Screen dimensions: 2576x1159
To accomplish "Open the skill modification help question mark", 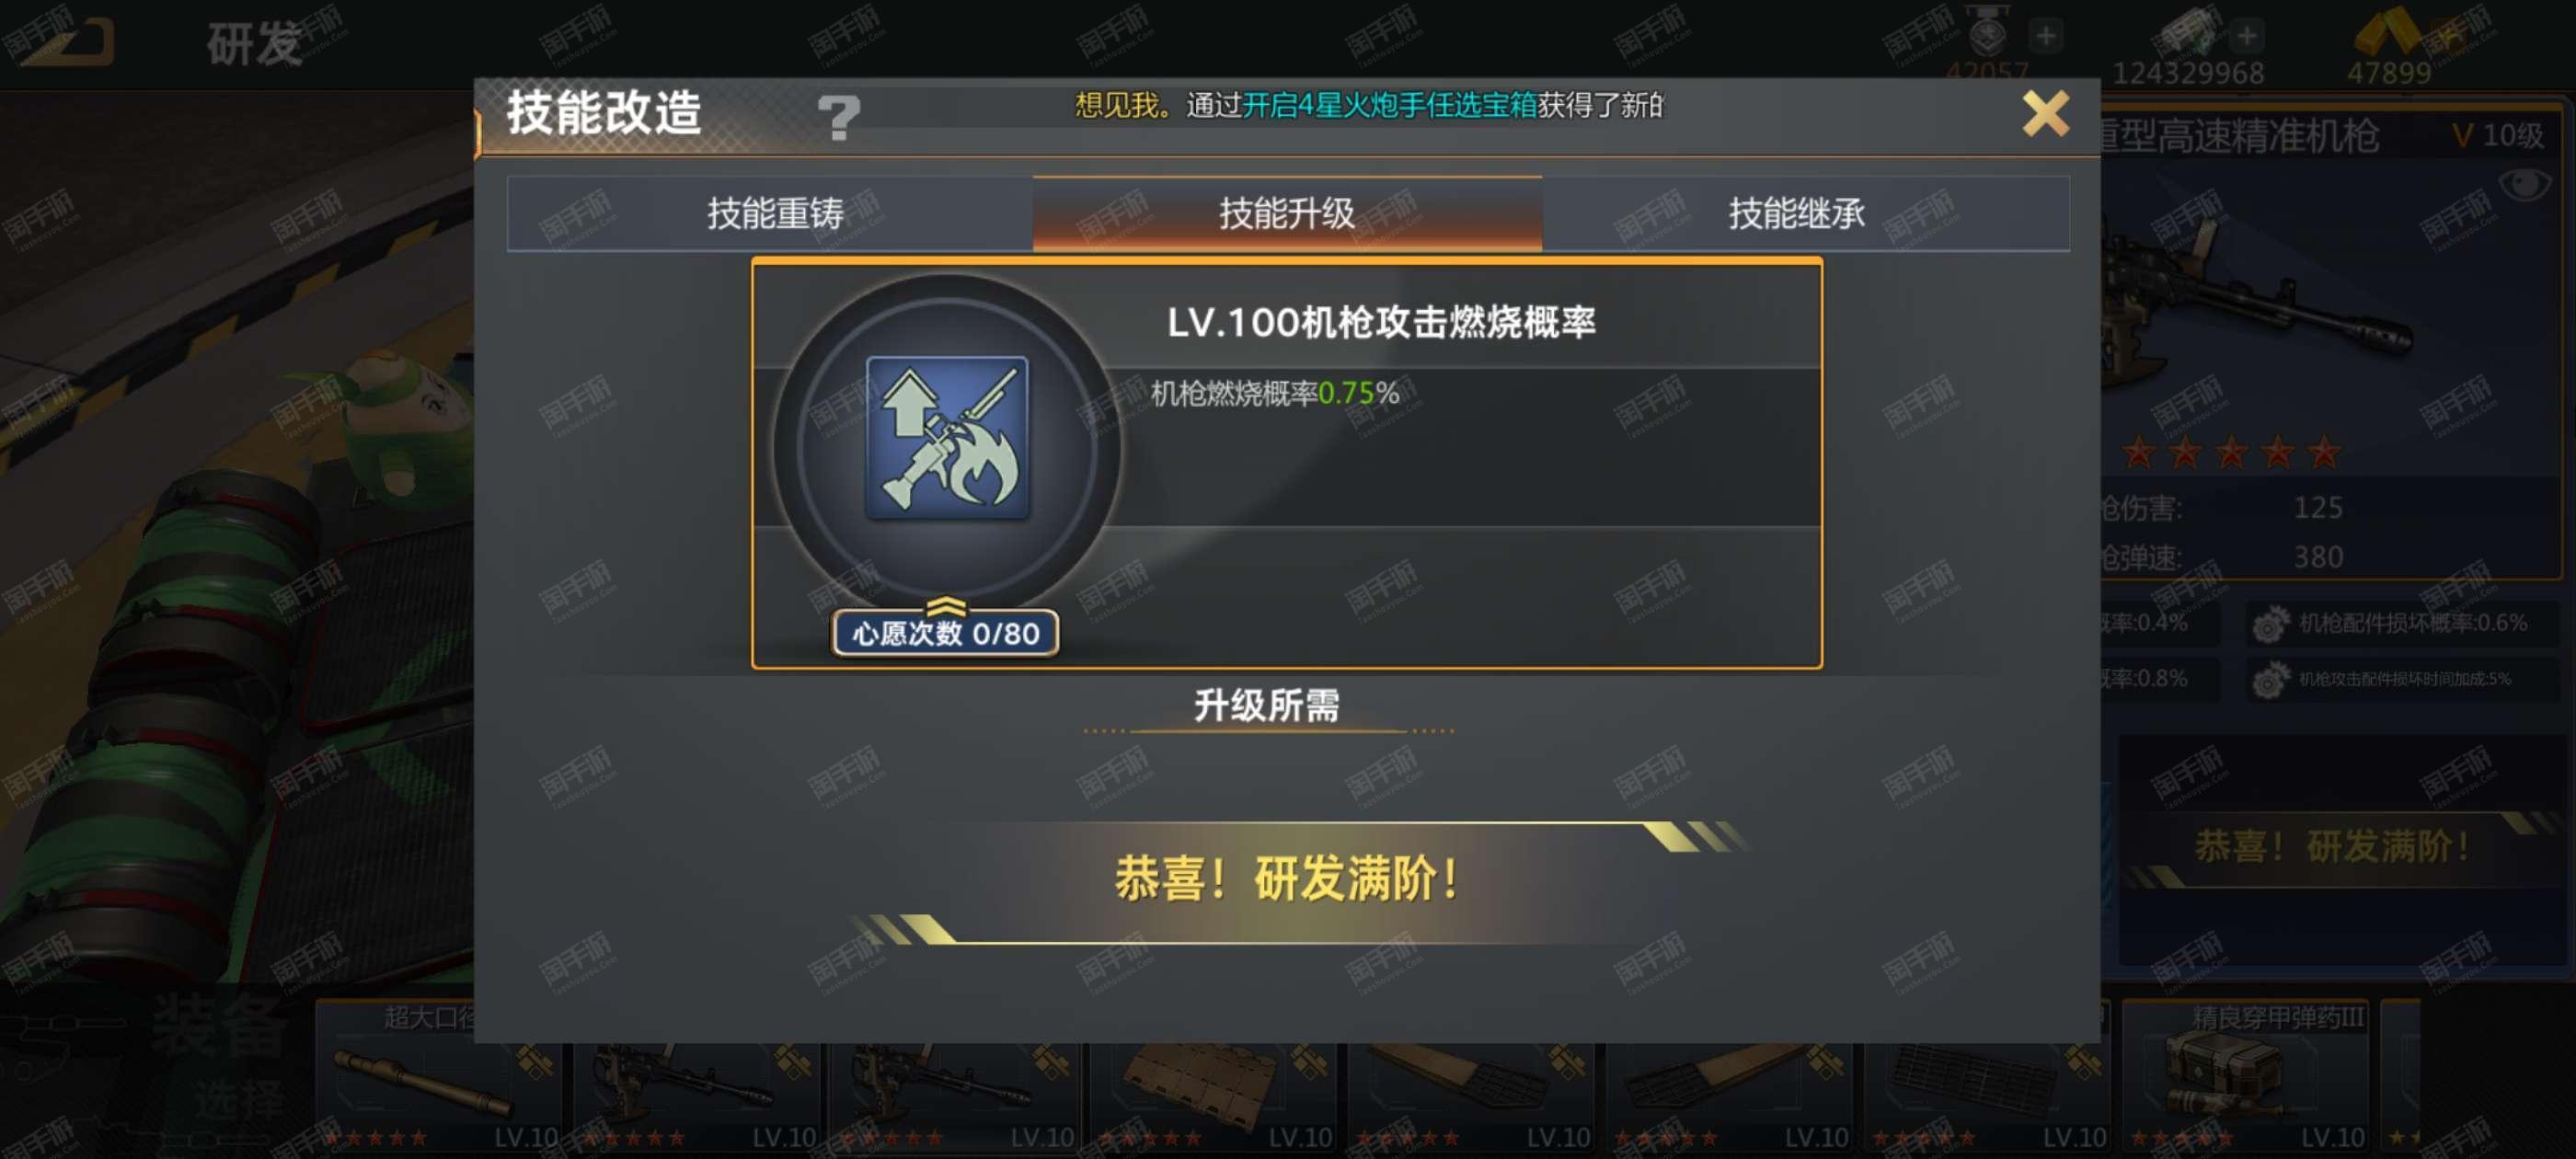I will (x=838, y=116).
